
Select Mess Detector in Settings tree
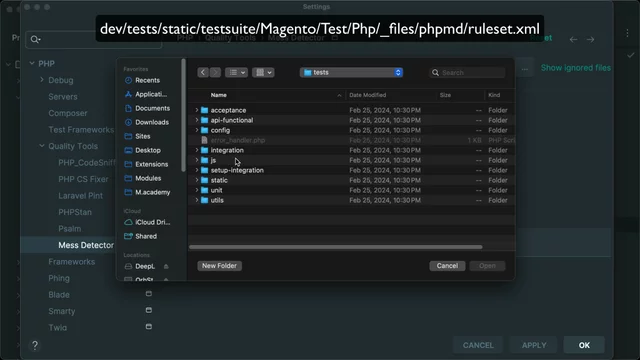point(86,245)
